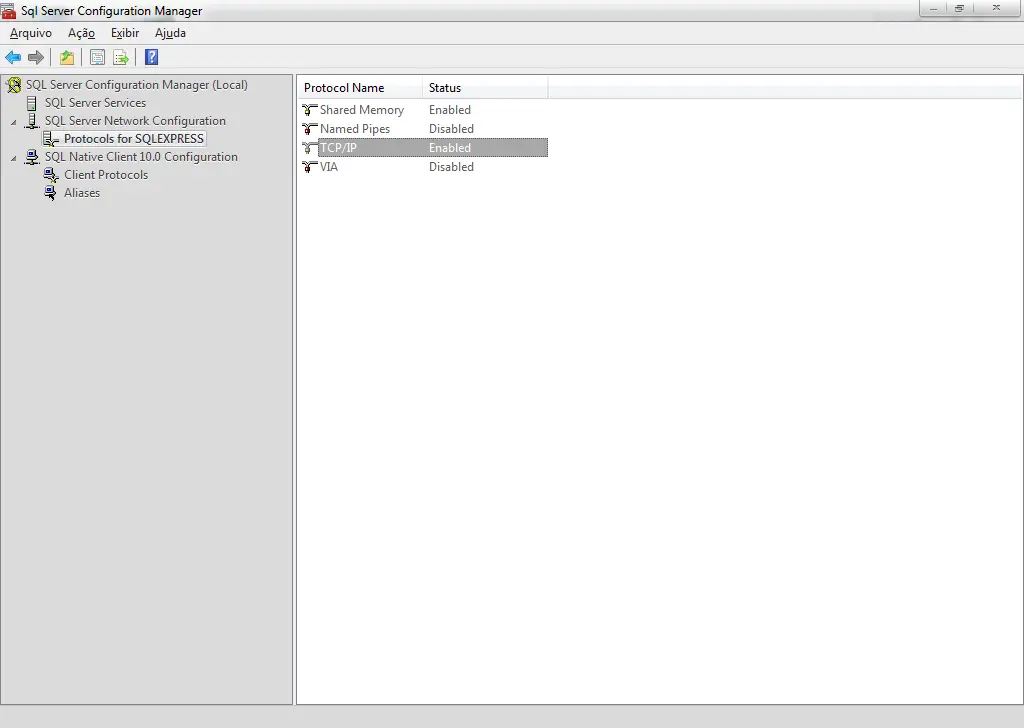Open the Help question mark icon
Screen dimensions: 1024x728
tap(152, 57)
